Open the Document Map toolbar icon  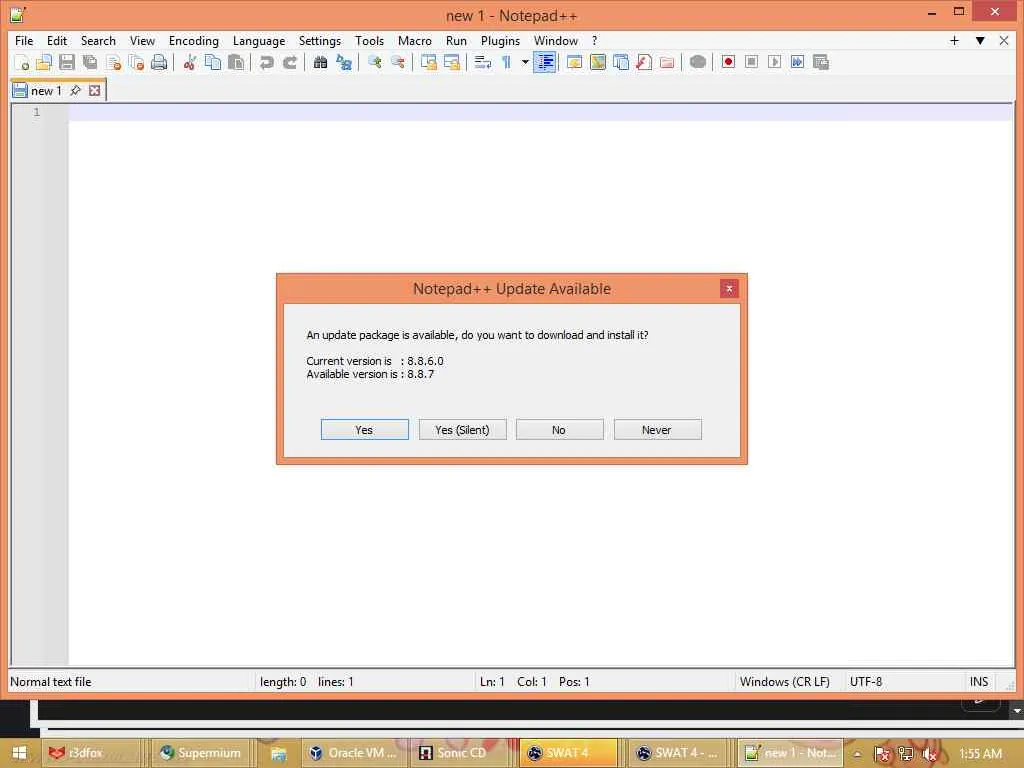click(x=598, y=63)
